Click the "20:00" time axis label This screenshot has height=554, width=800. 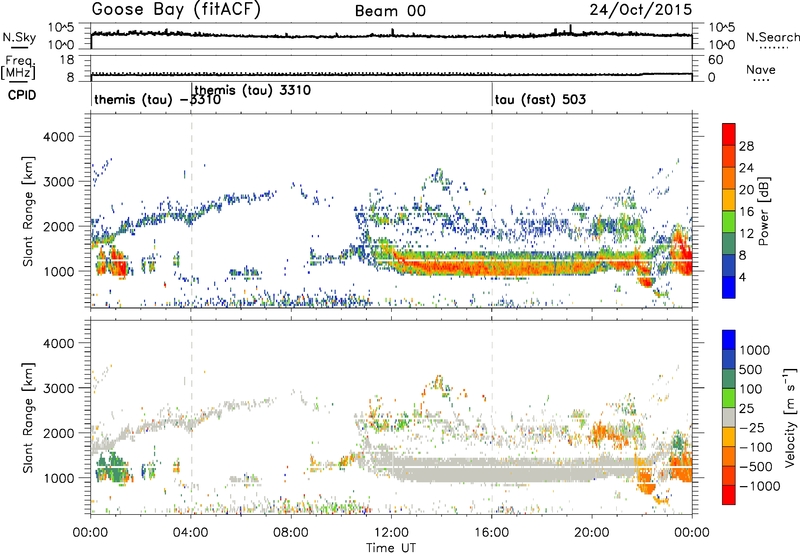coord(592,533)
